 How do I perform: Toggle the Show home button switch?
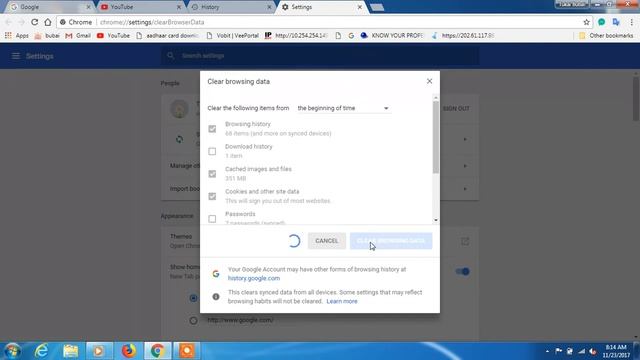[462, 271]
